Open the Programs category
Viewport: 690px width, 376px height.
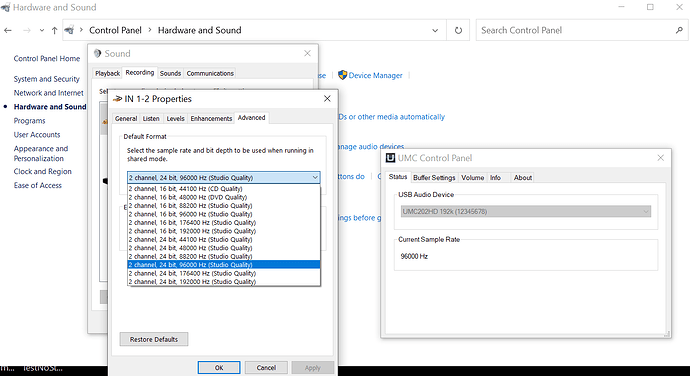pos(29,121)
